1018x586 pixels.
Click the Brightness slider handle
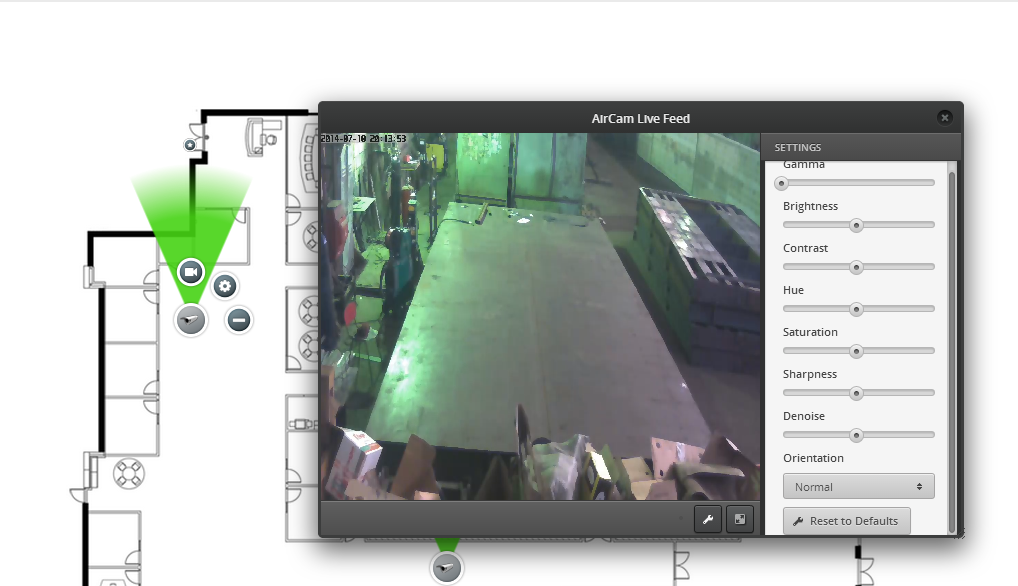(x=856, y=225)
